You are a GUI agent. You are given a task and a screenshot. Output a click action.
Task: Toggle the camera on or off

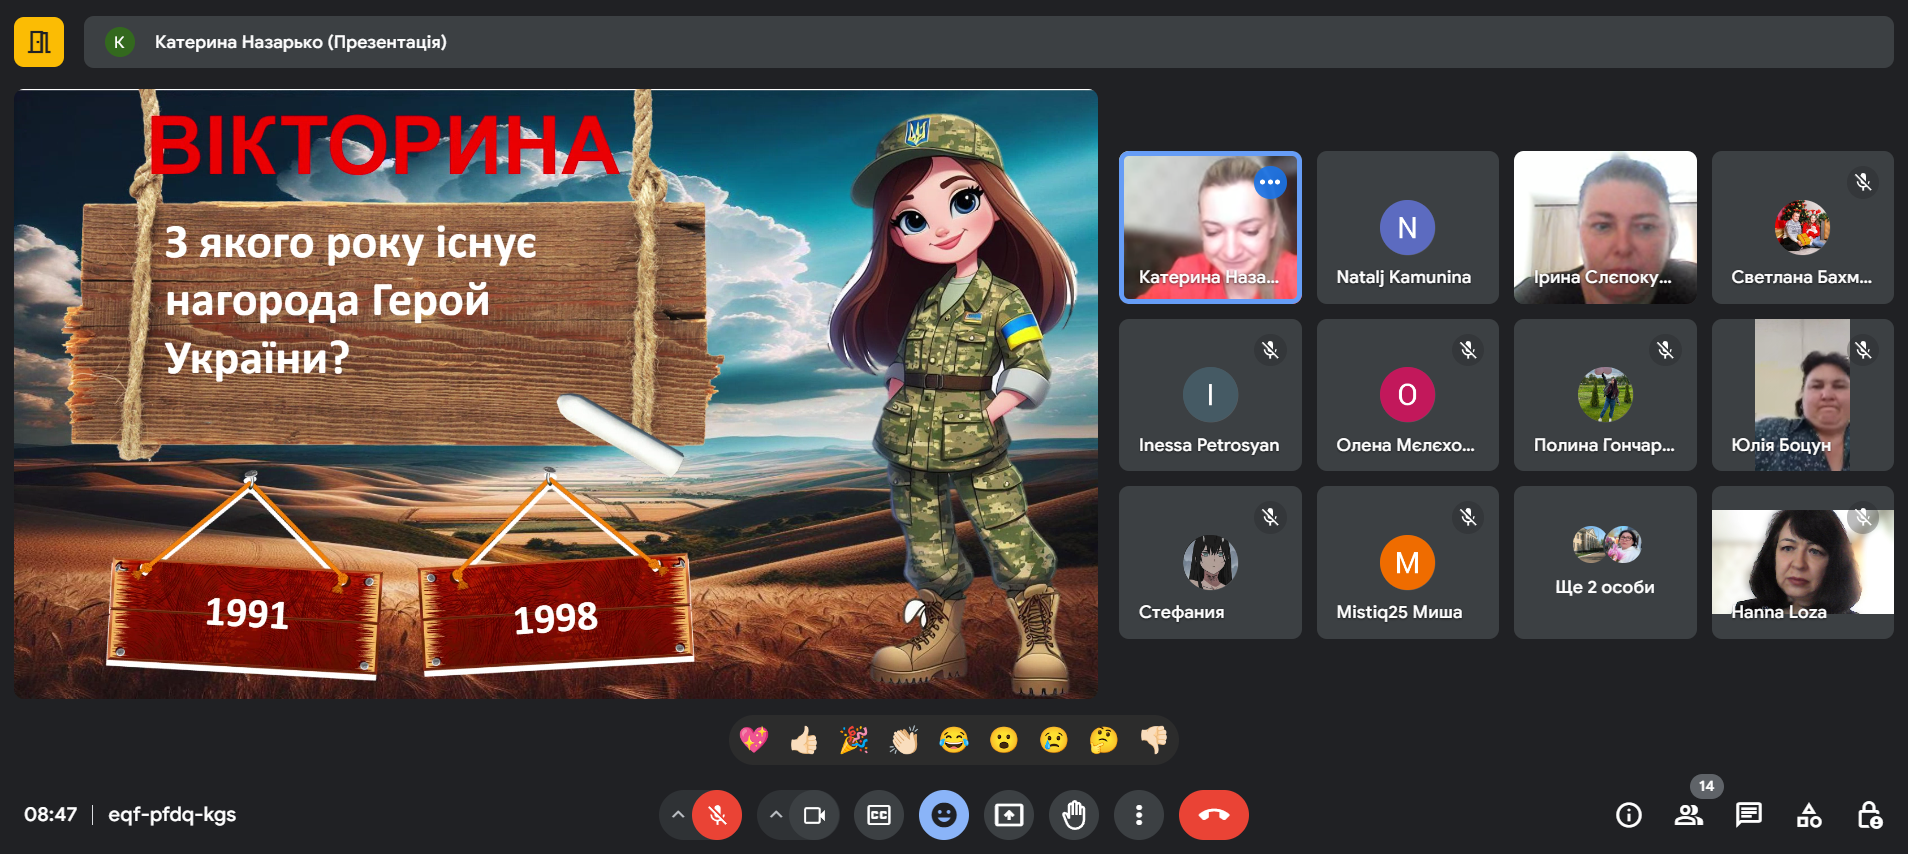pos(814,815)
